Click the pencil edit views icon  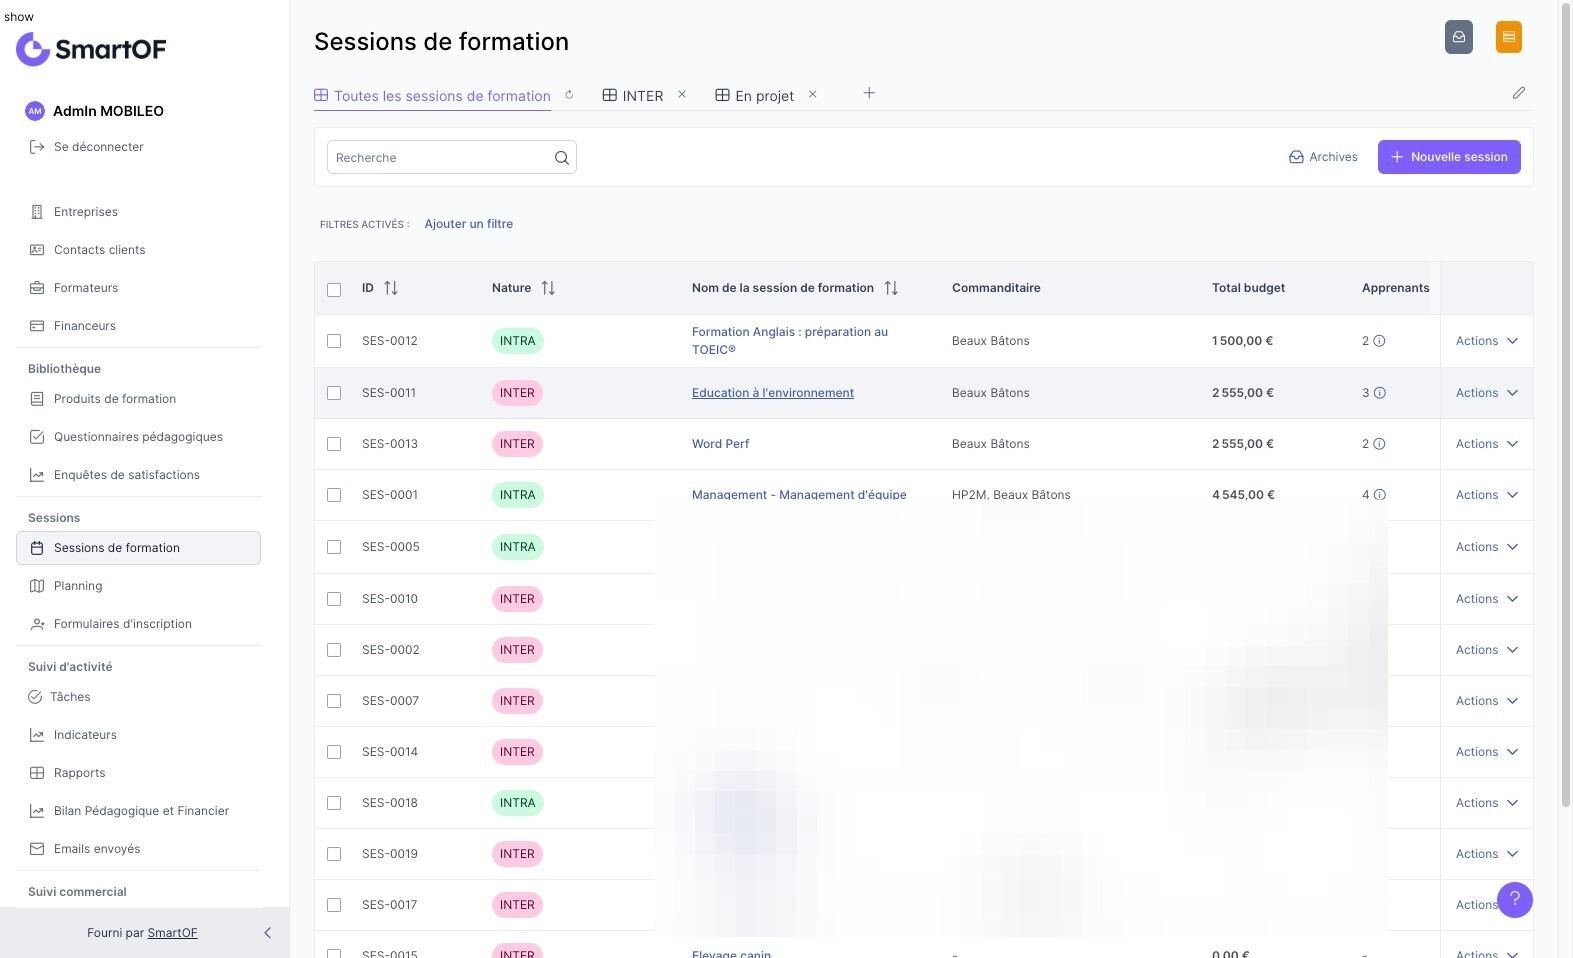1519,93
